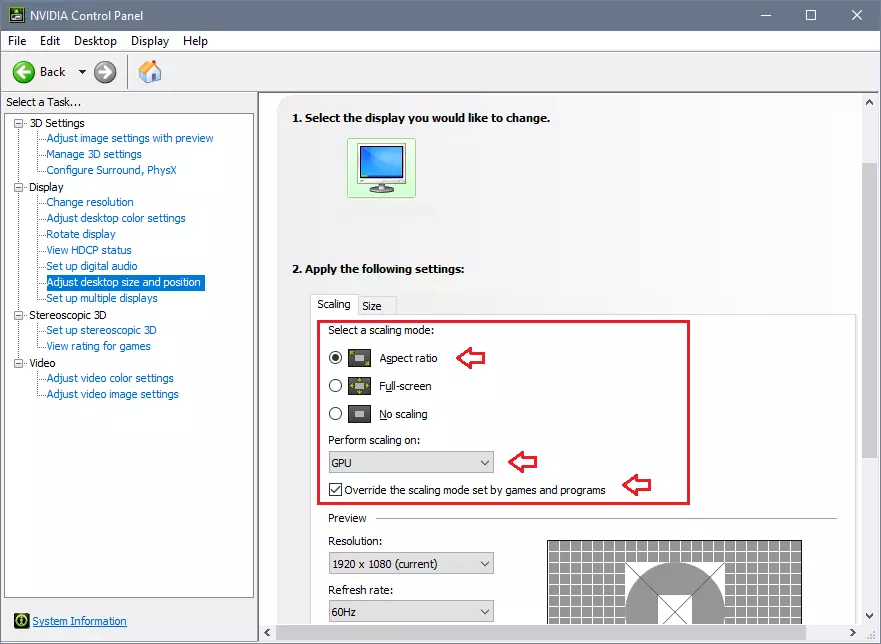Select the Aspect ratio radio button

(335, 357)
